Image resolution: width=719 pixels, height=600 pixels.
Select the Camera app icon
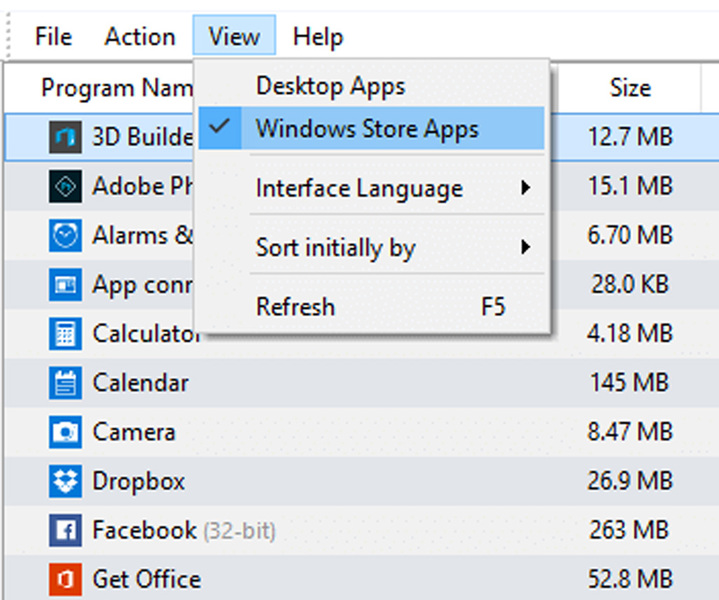65,432
